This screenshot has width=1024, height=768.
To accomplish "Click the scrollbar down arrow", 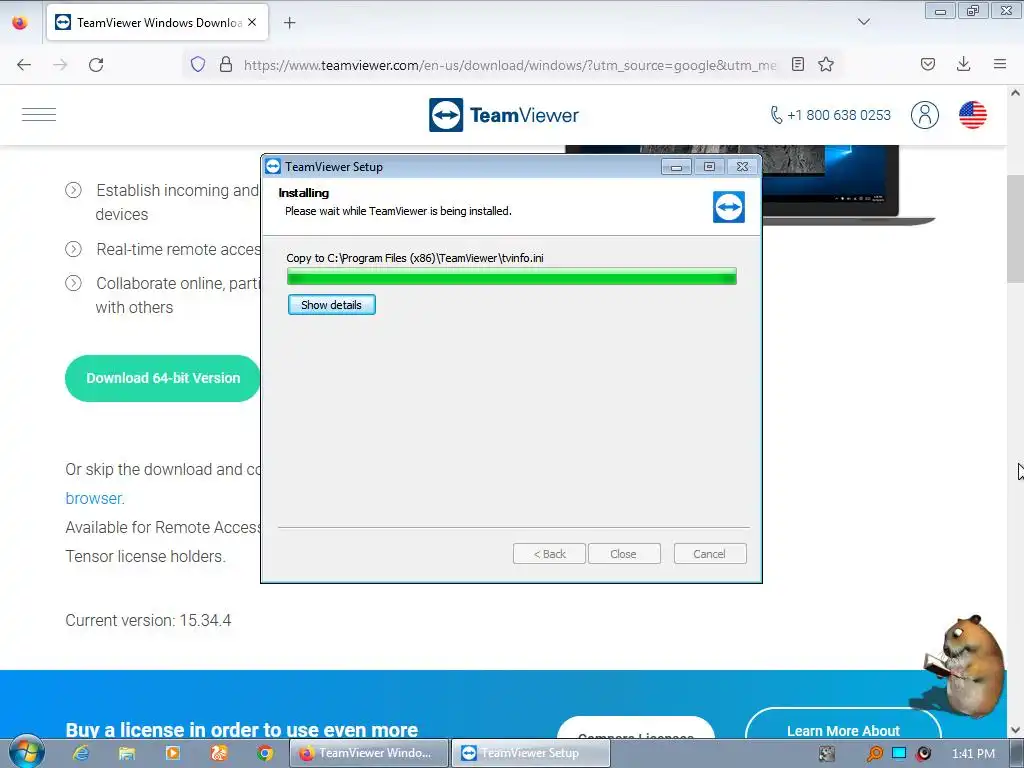I will point(1015,730).
